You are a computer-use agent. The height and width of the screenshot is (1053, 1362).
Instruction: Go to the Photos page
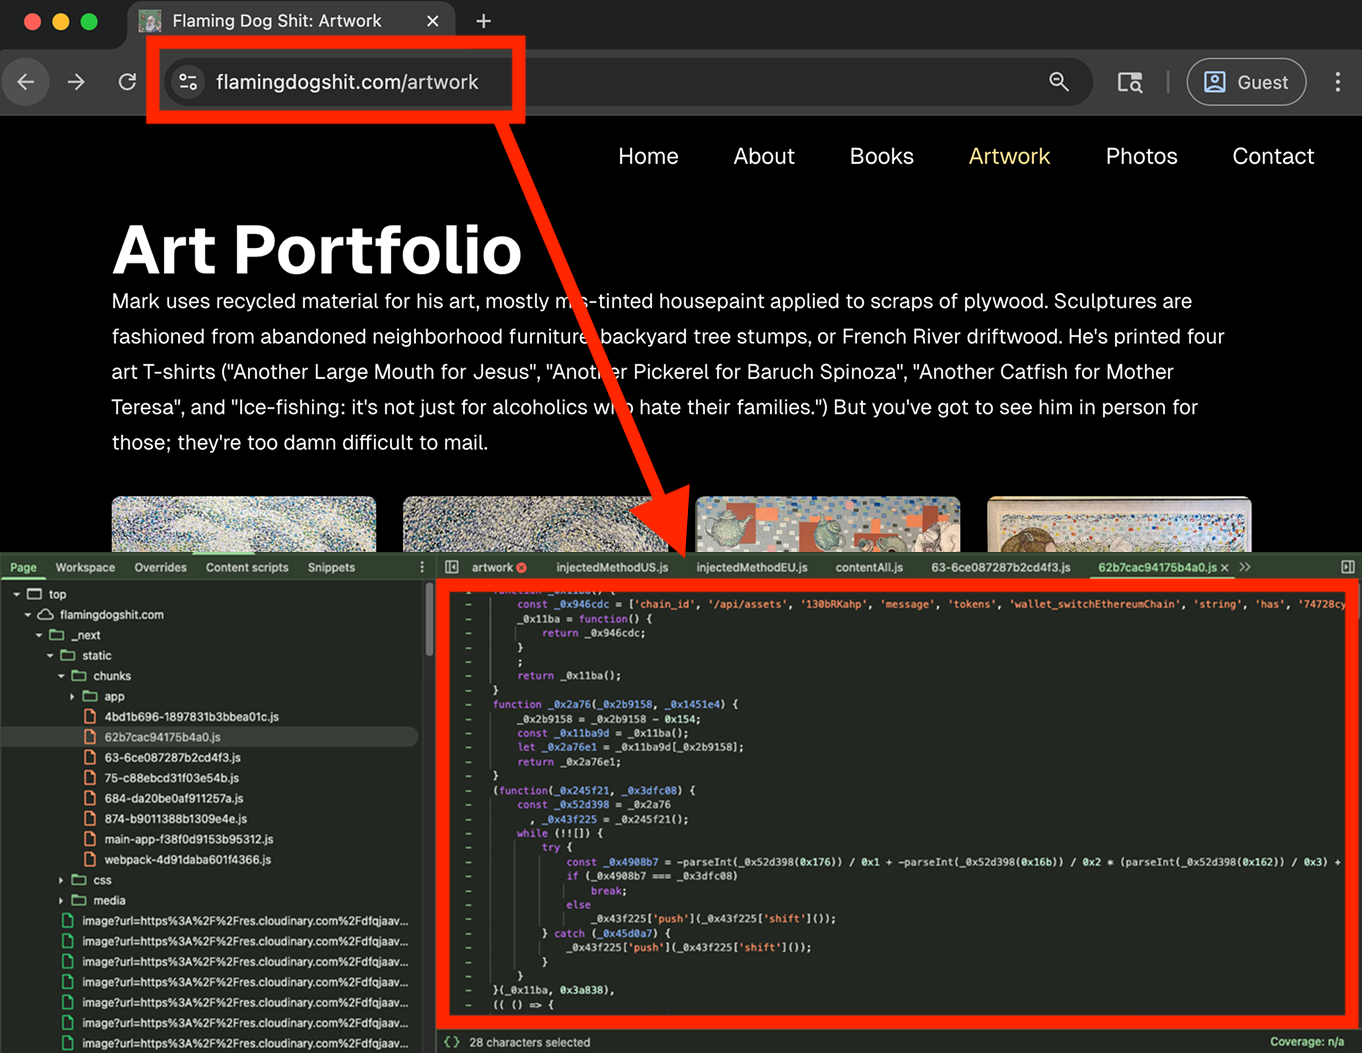coord(1141,156)
